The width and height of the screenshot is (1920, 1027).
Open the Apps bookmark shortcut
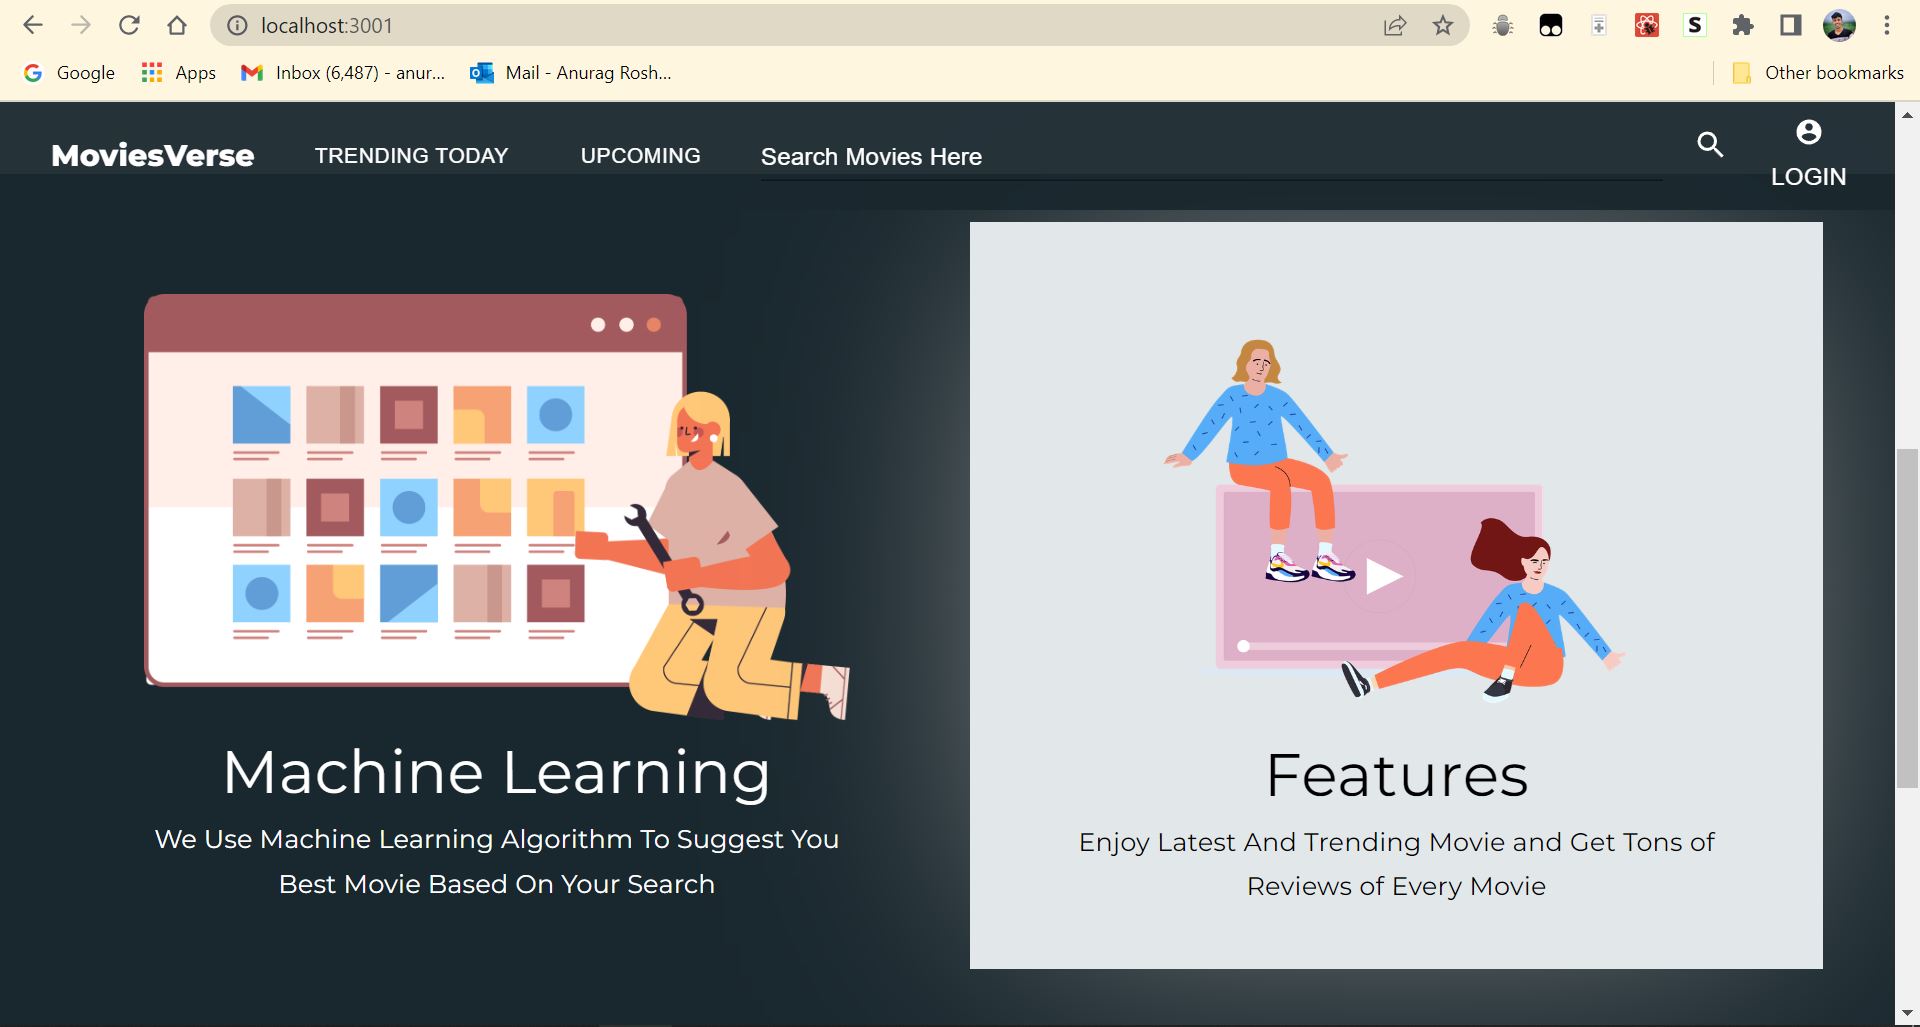coord(179,73)
